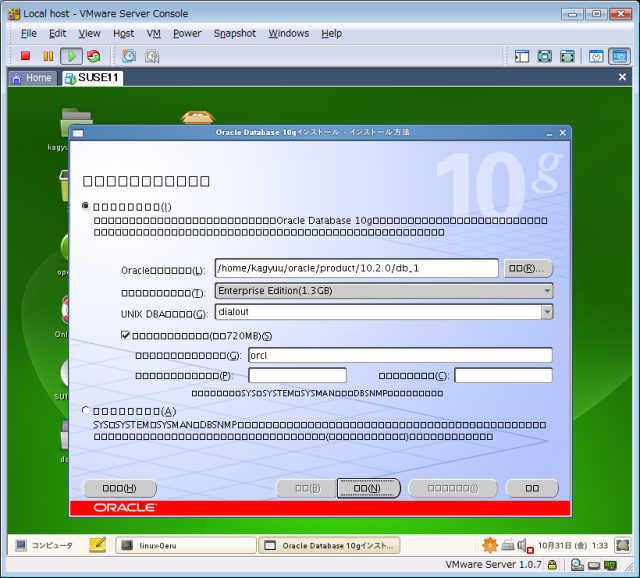
Task: Open the Enterprise Edition installation type dropdown
Action: click(x=383, y=291)
